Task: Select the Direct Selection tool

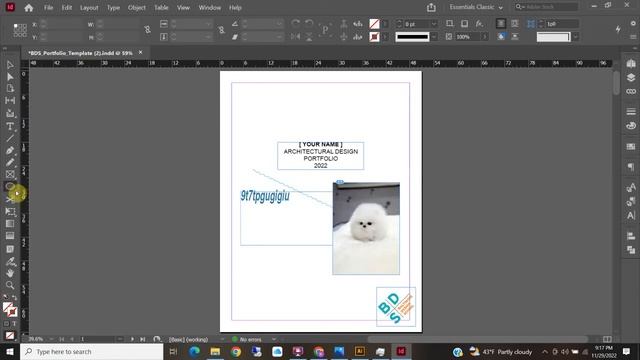Action: click(x=10, y=77)
